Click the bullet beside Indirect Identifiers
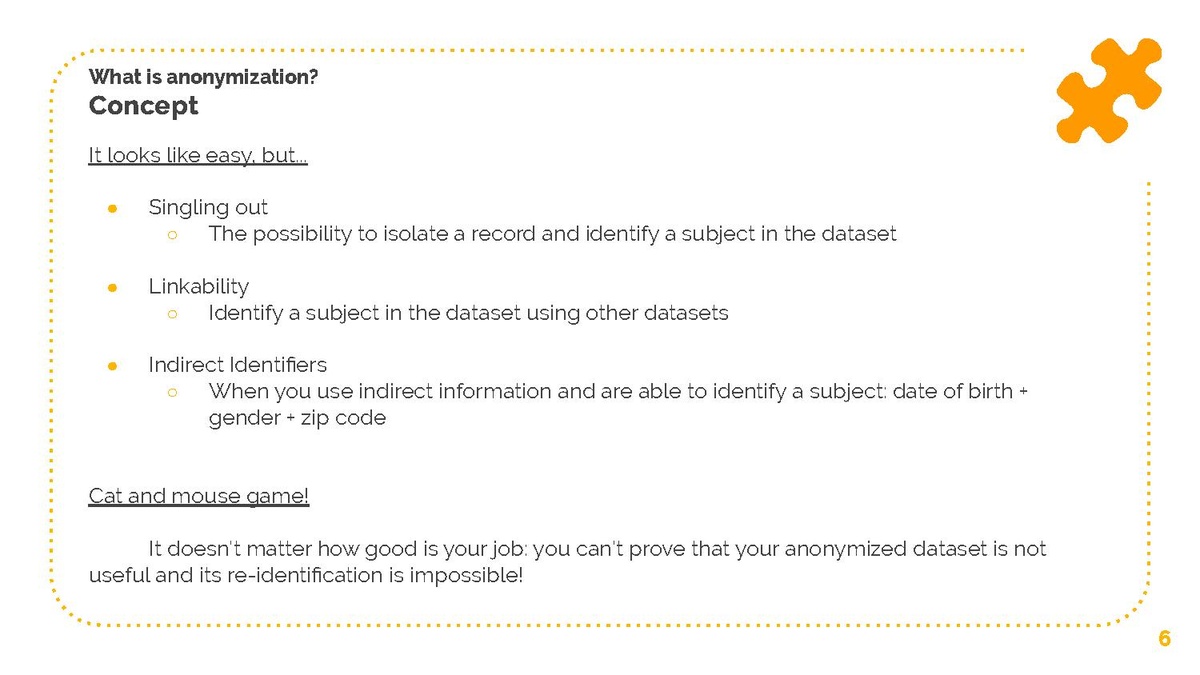This screenshot has height=675, width=1200. tap(113, 365)
